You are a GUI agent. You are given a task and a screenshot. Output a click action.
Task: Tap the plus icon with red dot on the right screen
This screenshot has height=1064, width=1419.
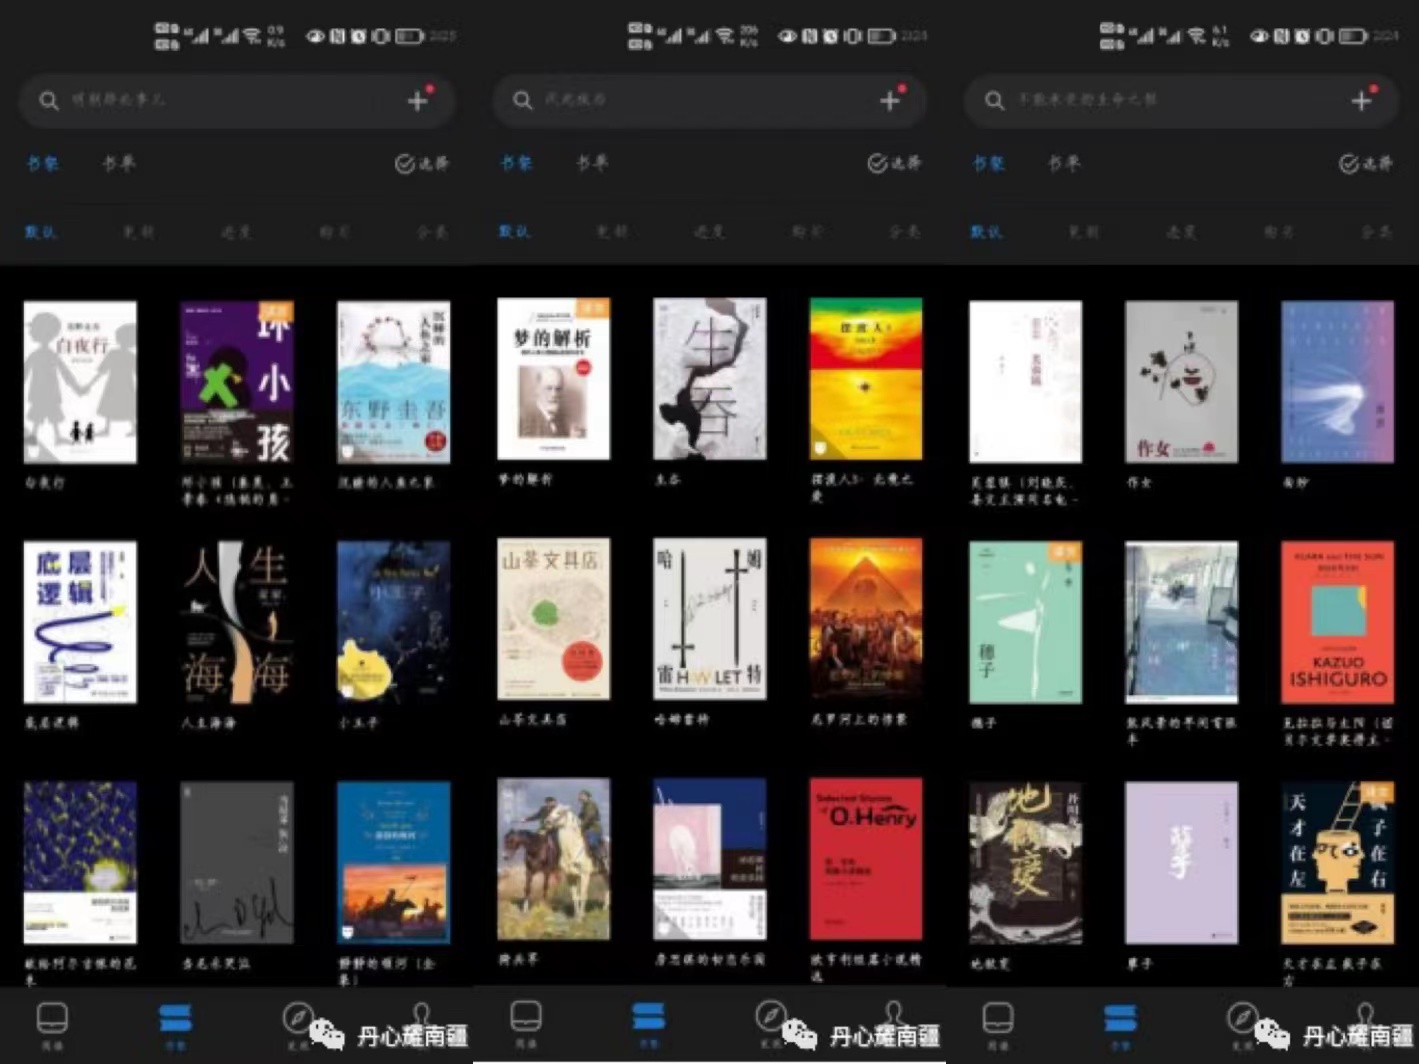click(x=1362, y=100)
